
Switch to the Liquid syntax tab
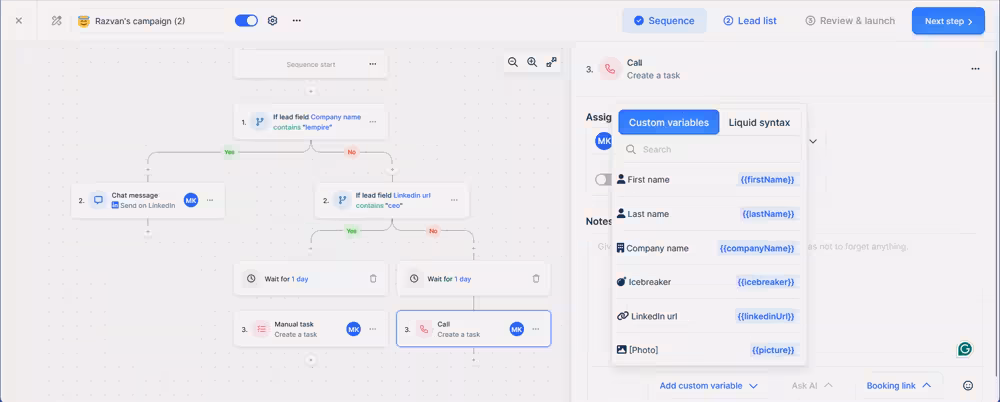(759, 122)
